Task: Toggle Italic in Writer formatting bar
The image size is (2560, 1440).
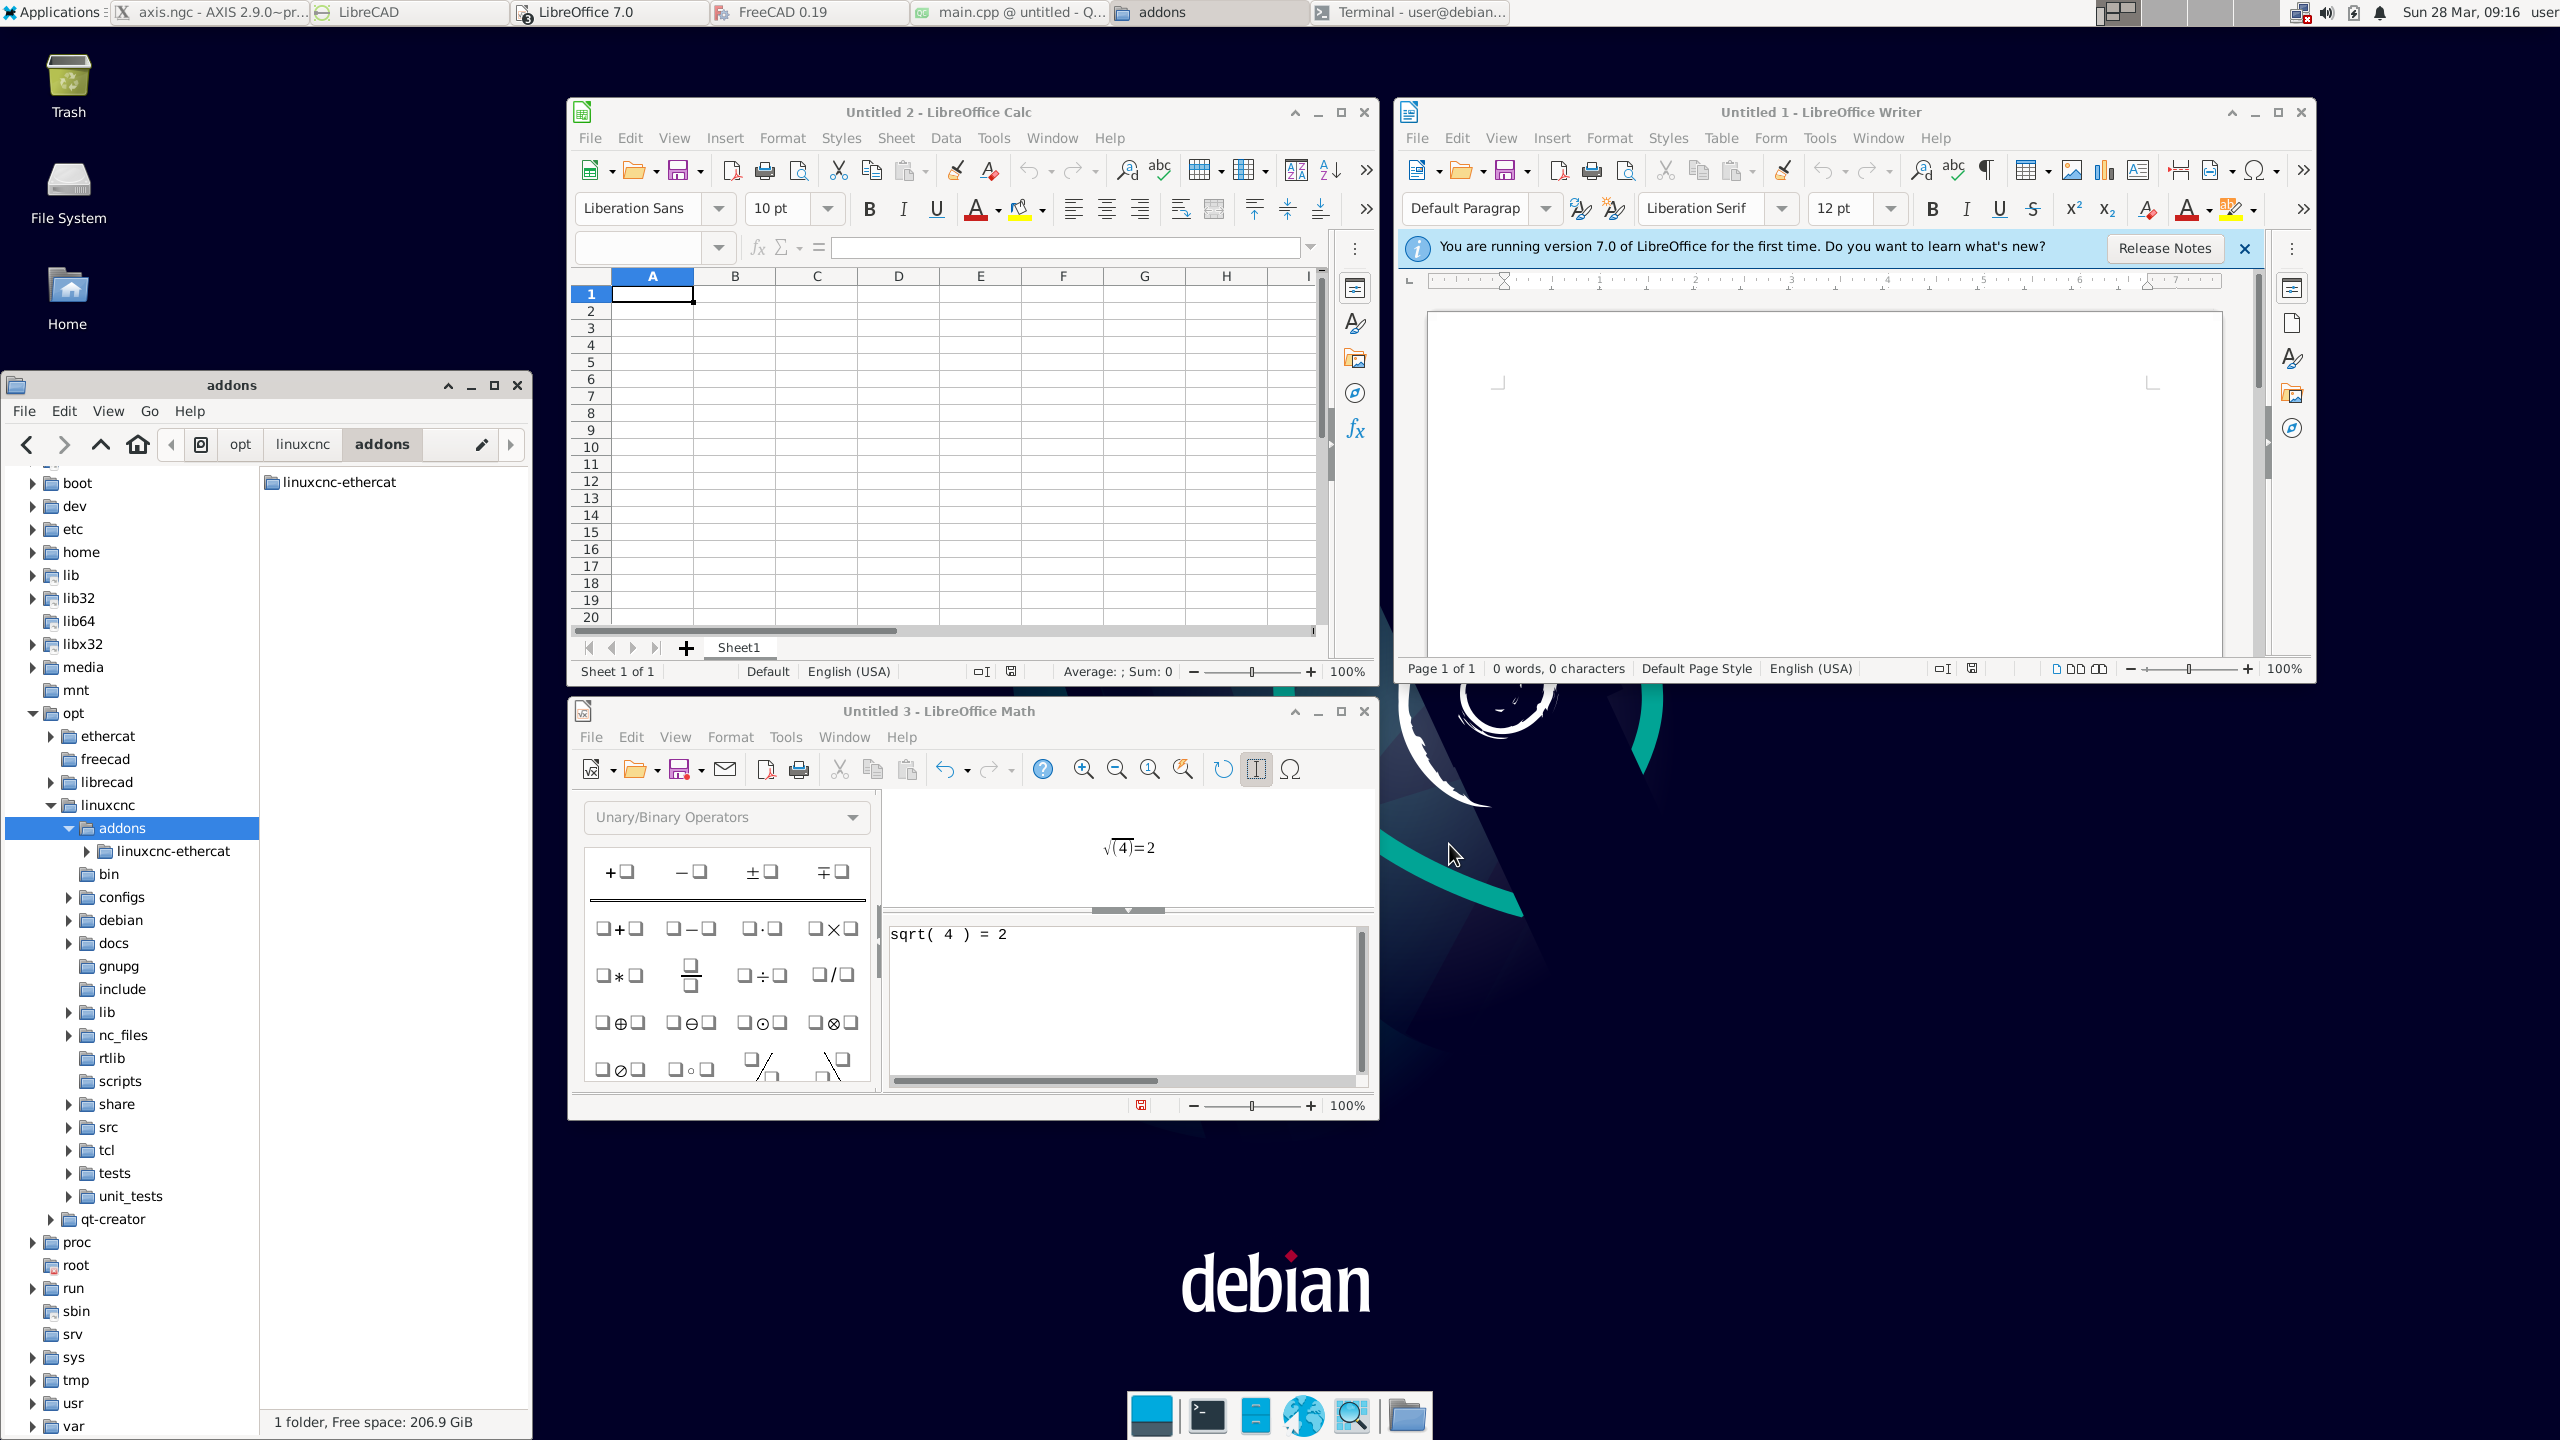Action: point(1966,209)
